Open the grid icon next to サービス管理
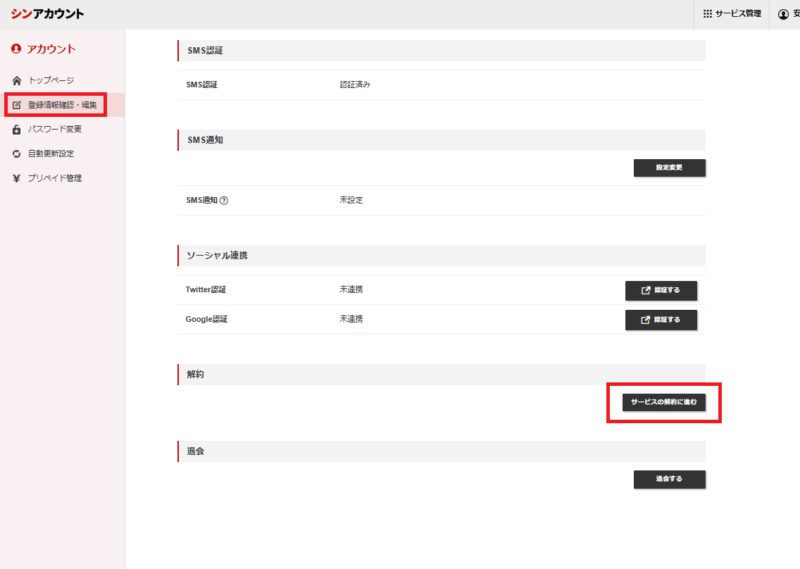This screenshot has width=800, height=569. tap(708, 14)
